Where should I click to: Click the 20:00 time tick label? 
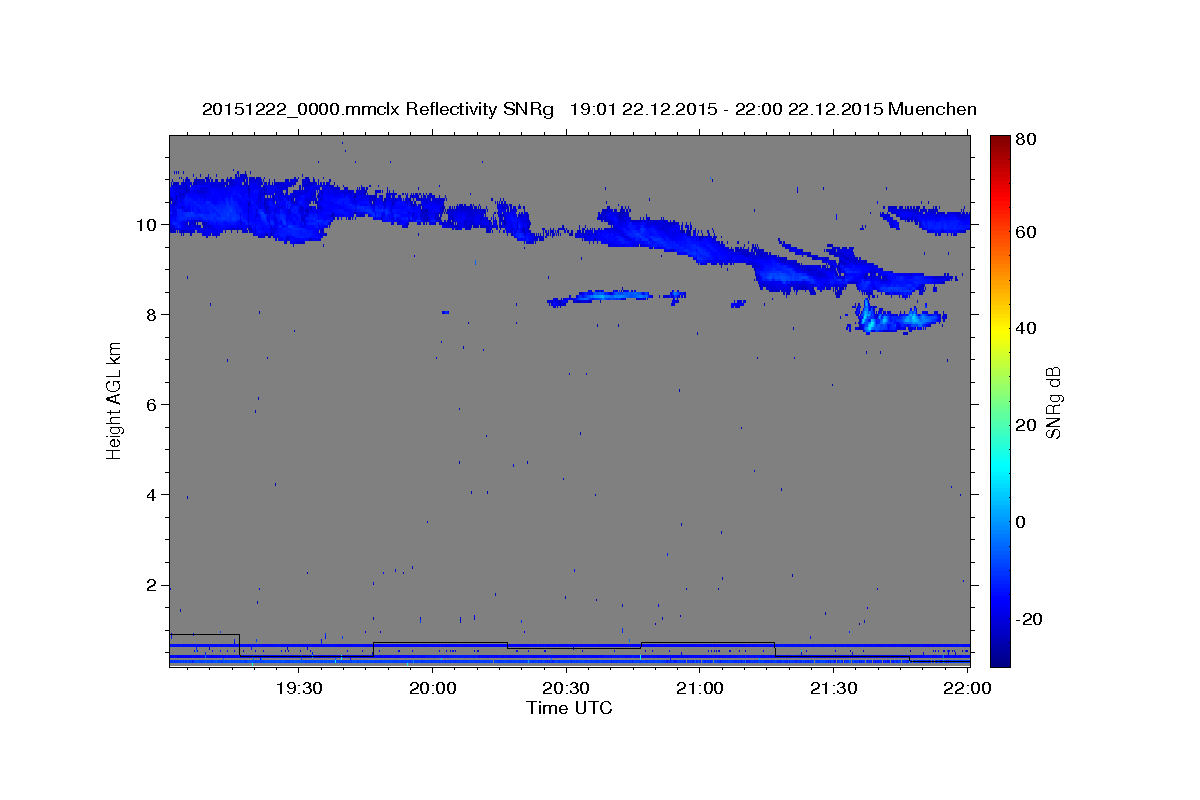click(x=432, y=688)
